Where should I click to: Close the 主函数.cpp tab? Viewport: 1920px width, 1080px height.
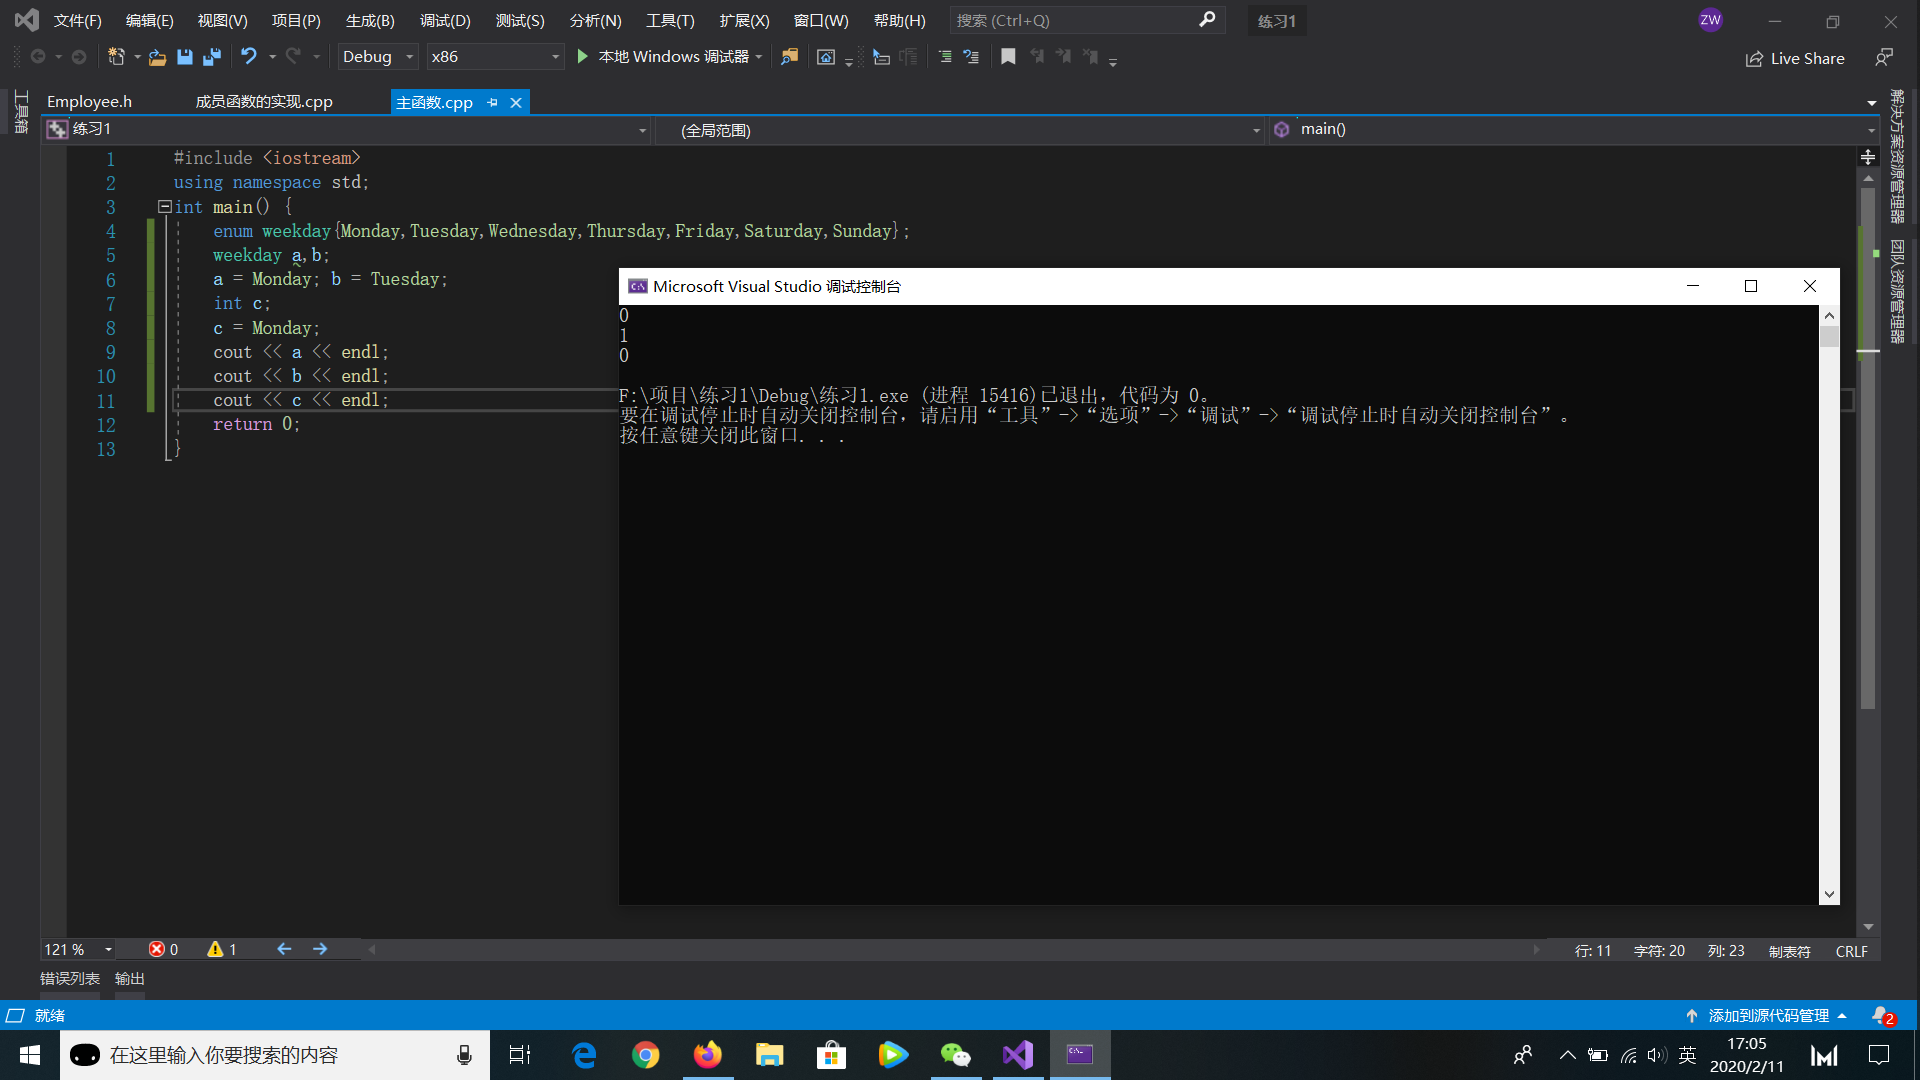tap(516, 102)
